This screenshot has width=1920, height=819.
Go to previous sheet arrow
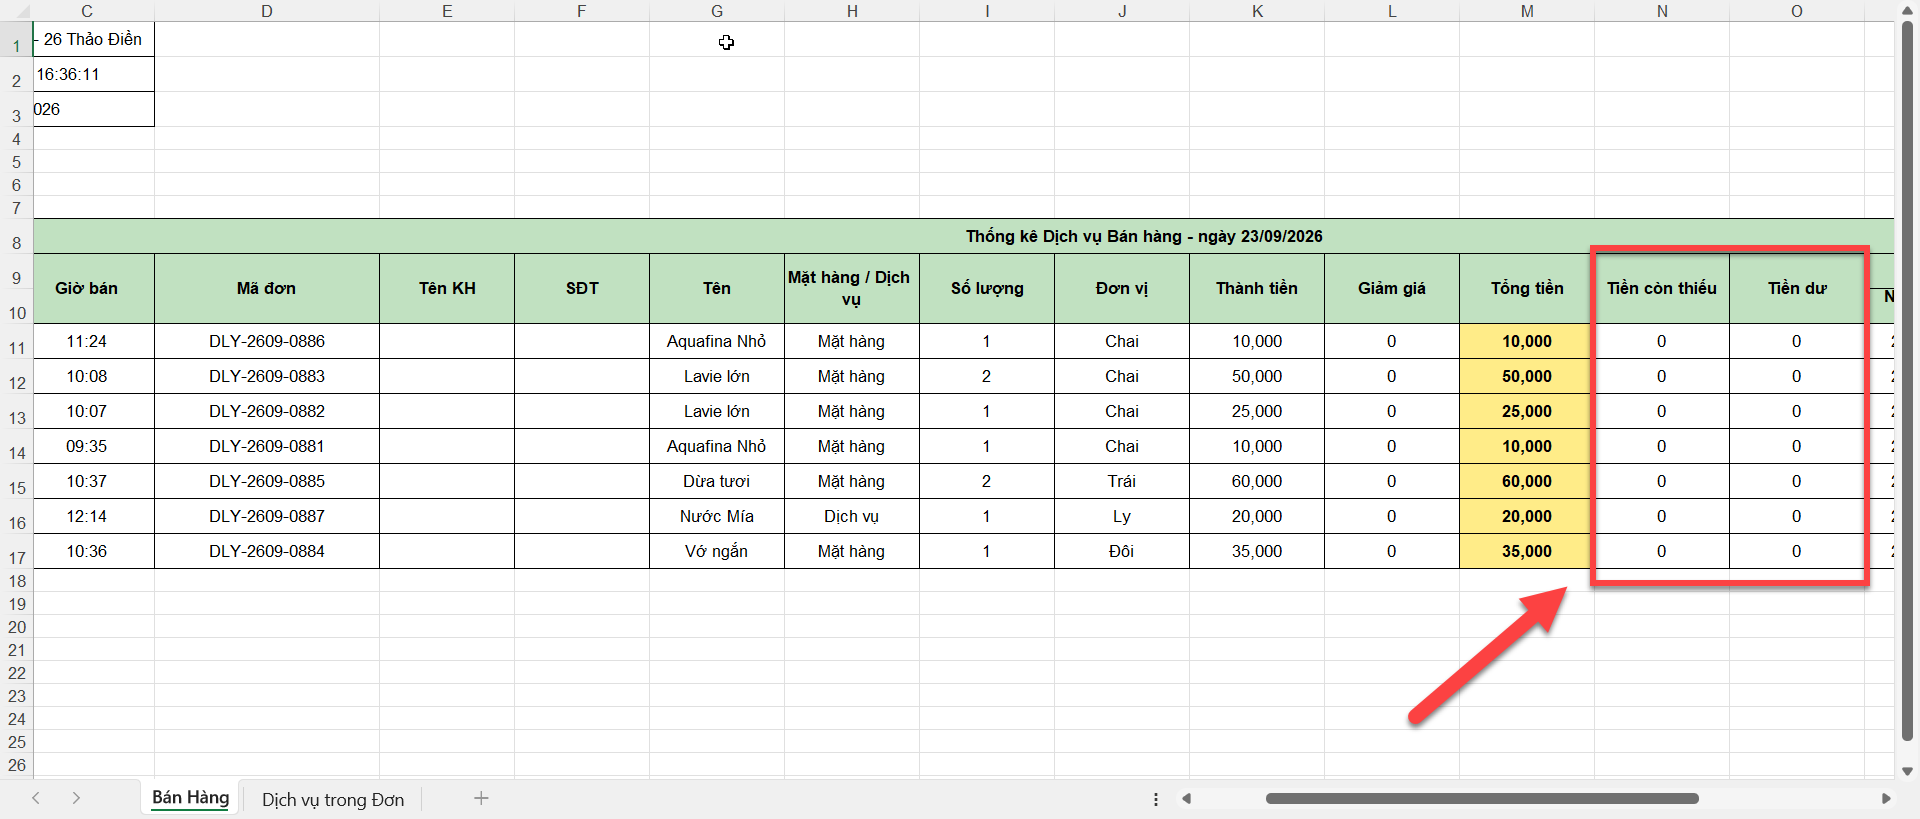(36, 798)
